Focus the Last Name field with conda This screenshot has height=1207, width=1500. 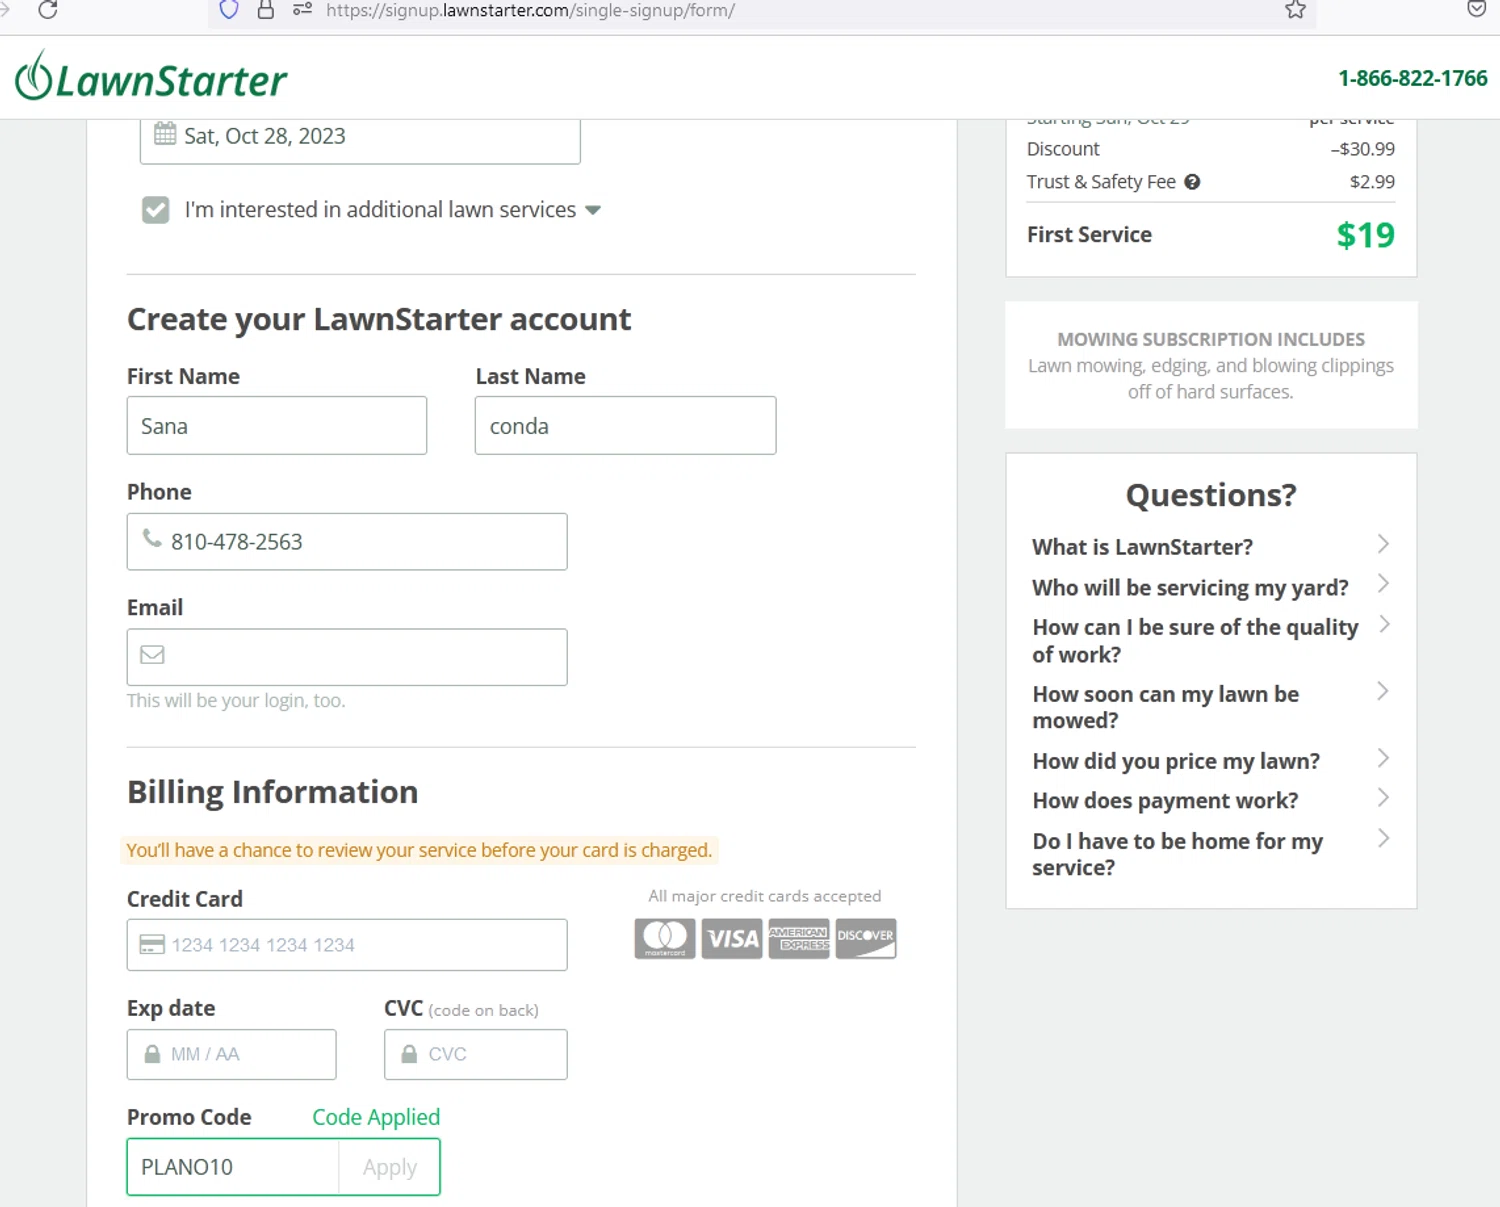point(625,426)
